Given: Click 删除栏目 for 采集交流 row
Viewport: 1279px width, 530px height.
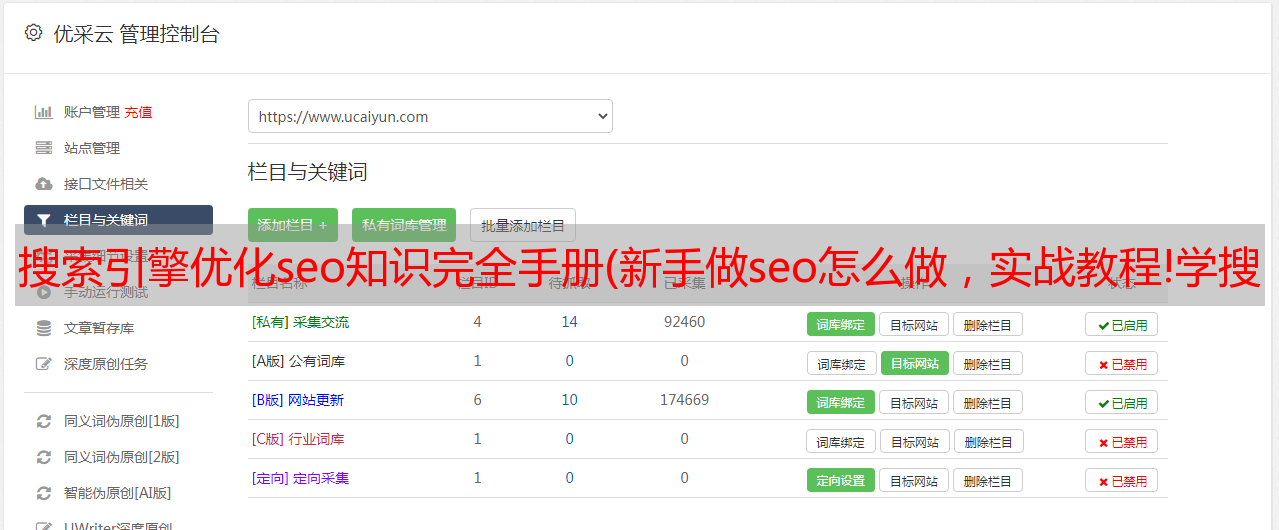Looking at the screenshot, I should pos(988,324).
